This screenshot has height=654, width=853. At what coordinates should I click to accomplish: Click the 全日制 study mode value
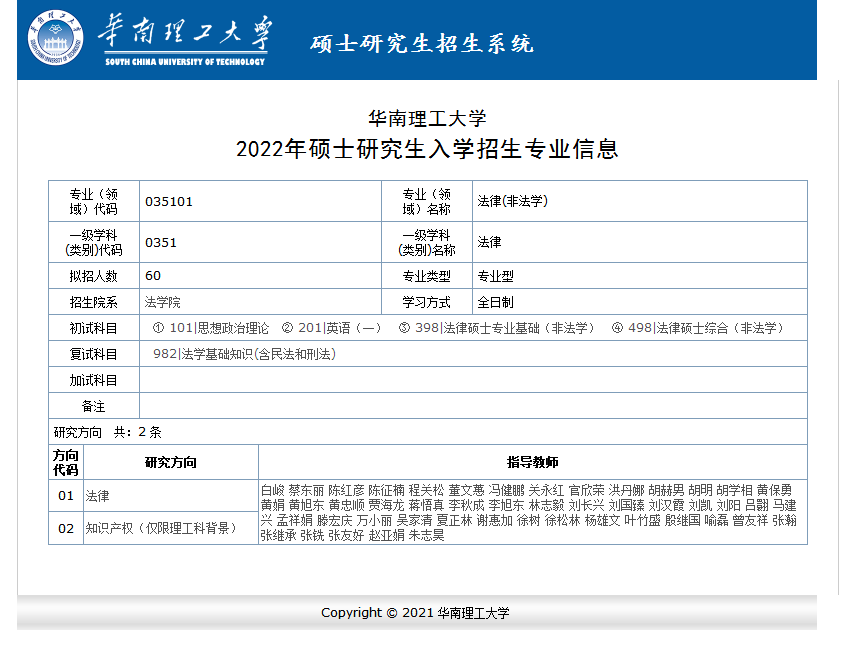495,302
